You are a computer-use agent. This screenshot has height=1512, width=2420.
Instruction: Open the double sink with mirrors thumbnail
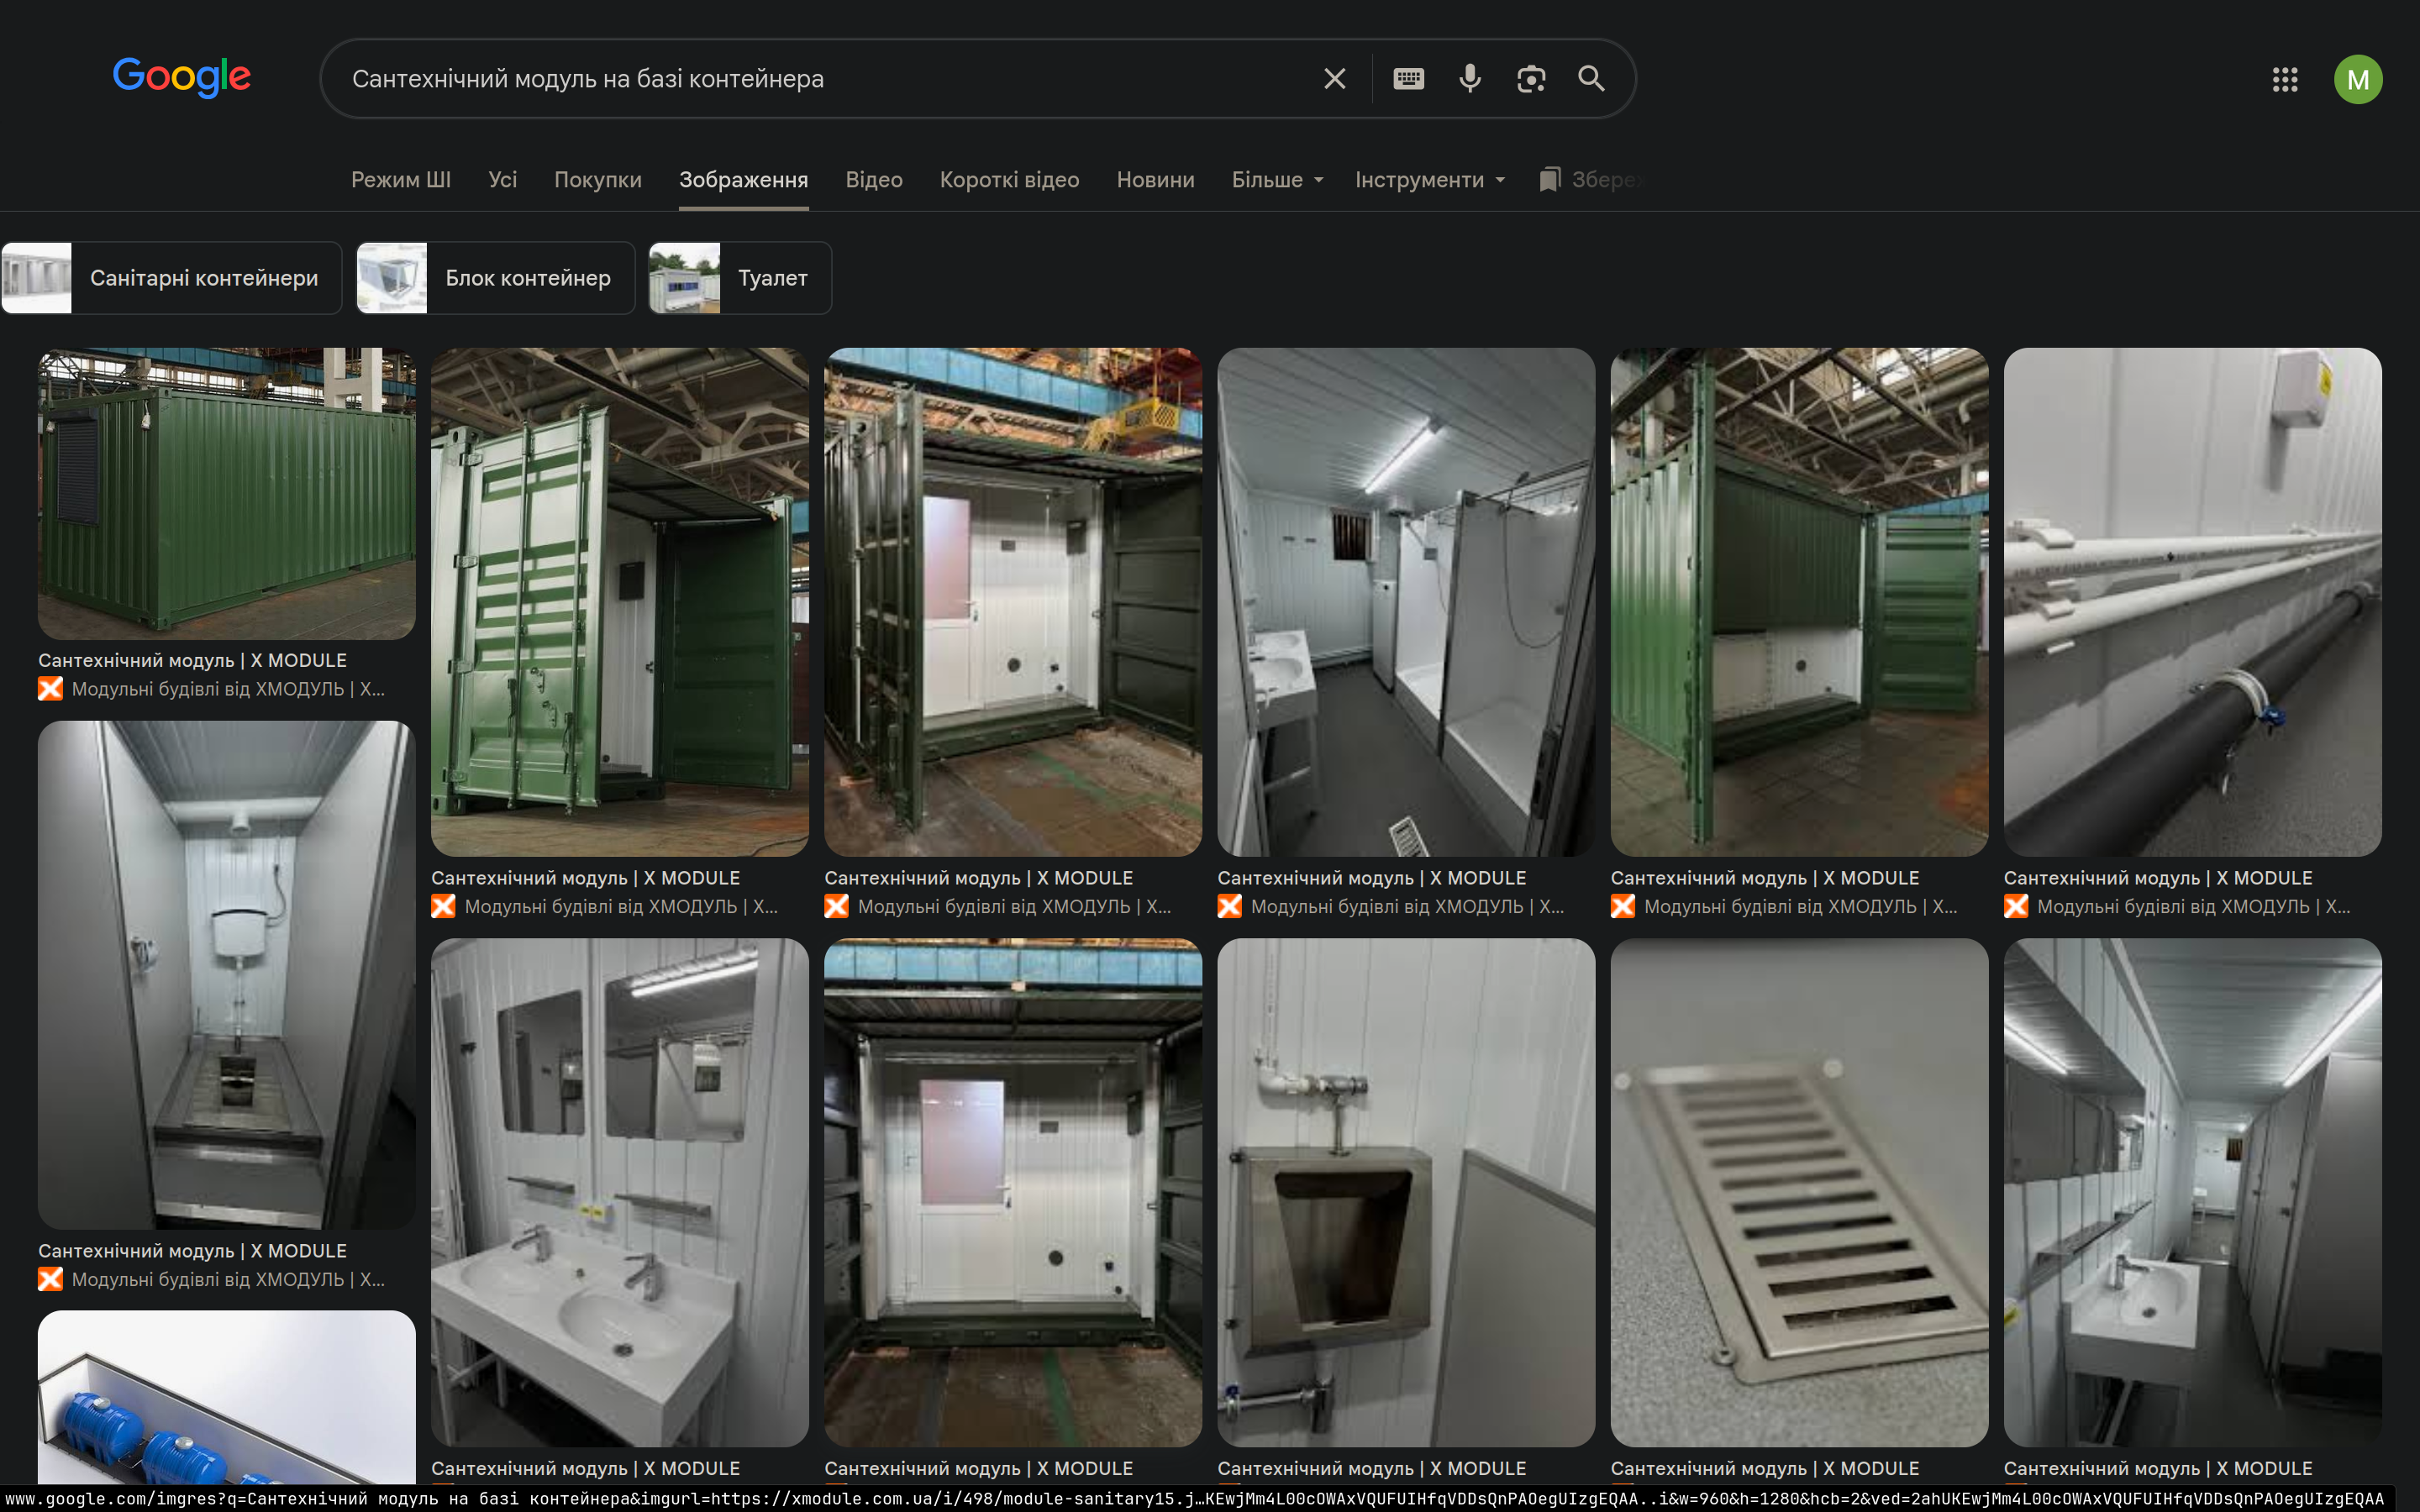click(620, 1192)
